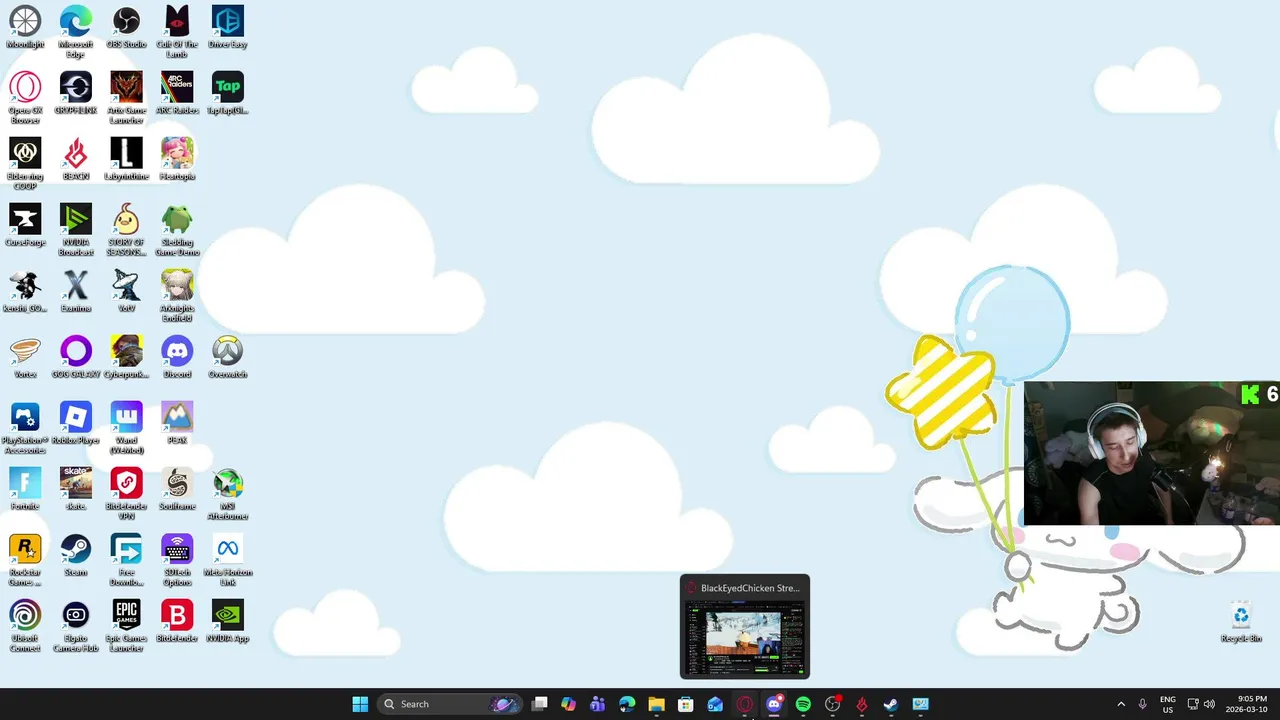Select the Arknights Endfield desktop icon
This screenshot has width=1280, height=720.
point(177,295)
